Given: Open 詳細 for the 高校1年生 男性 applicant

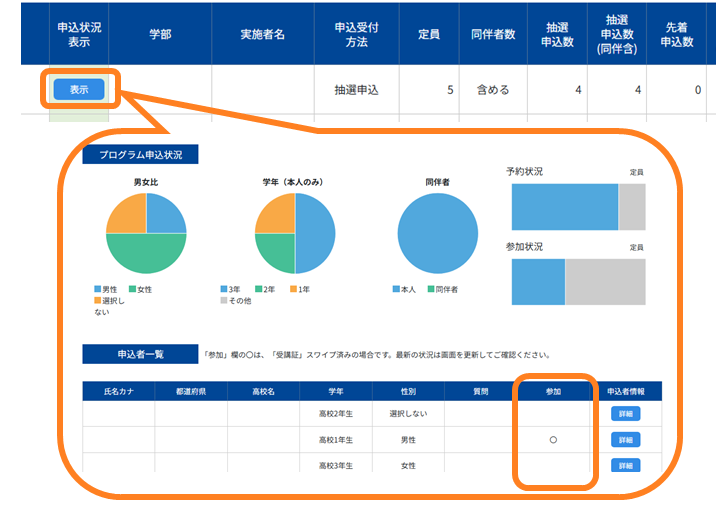Looking at the screenshot, I should click(626, 440).
